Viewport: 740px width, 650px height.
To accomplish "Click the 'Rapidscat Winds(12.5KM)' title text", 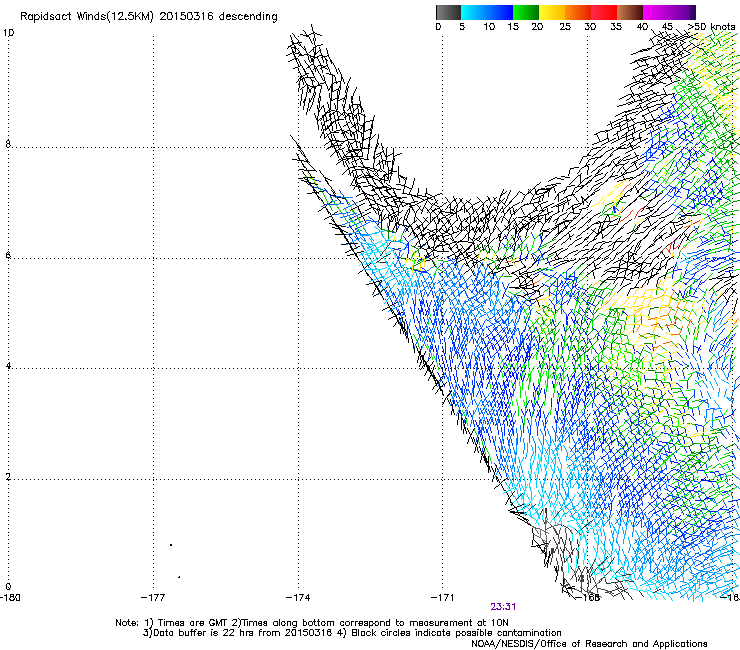I will 87,17.
